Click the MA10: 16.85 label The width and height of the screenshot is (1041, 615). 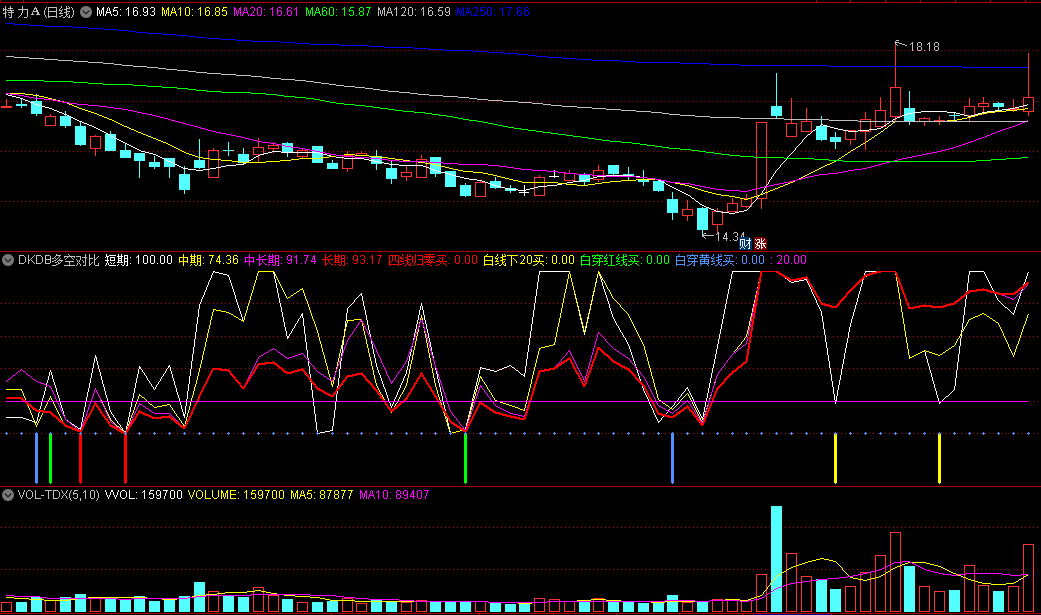195,11
